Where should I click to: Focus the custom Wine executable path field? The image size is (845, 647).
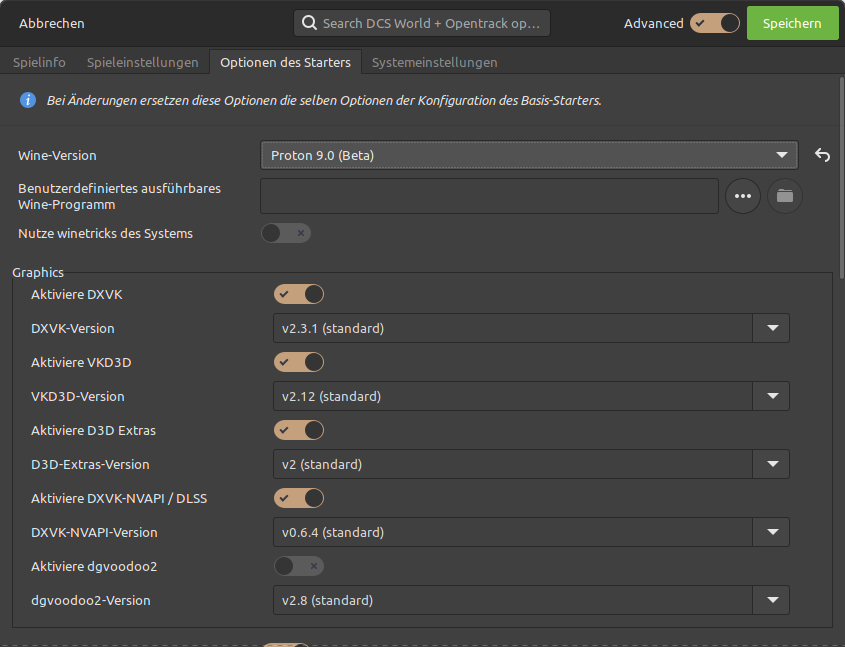click(489, 196)
